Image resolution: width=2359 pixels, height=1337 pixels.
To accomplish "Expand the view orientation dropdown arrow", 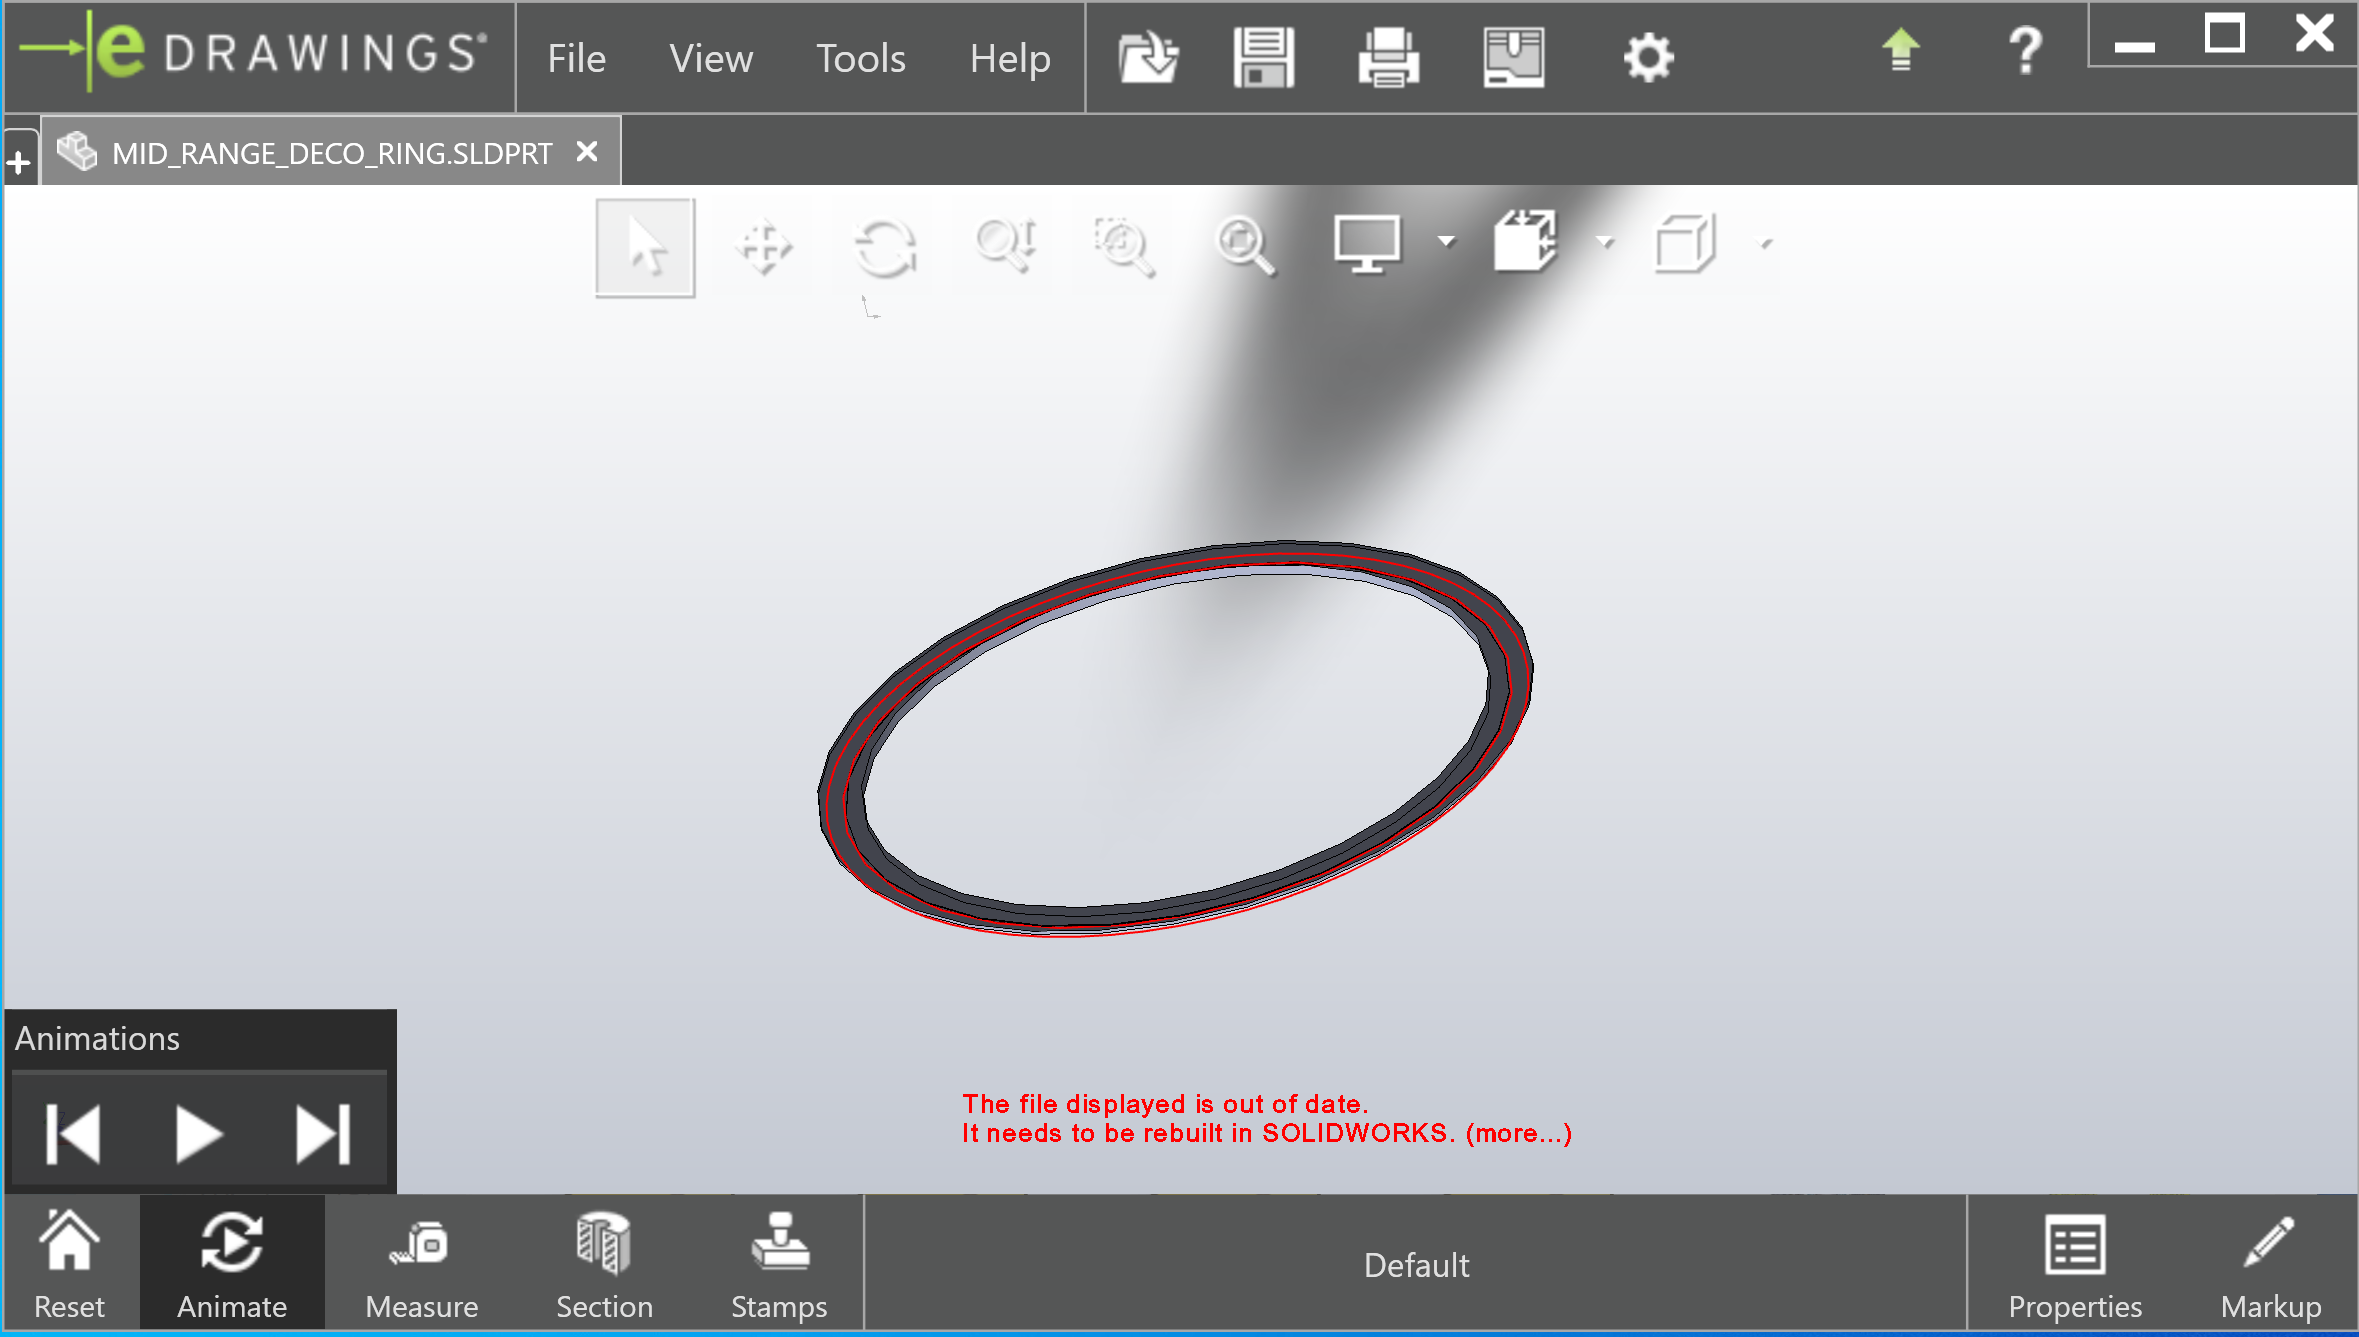I will click(x=1605, y=241).
